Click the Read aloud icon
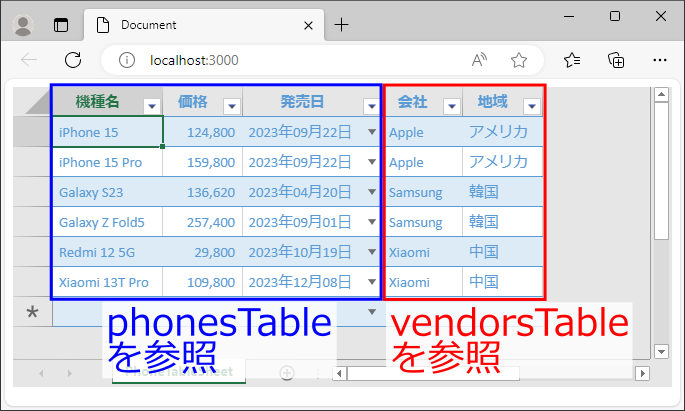Screen dimensions: 685x411 click(x=479, y=60)
